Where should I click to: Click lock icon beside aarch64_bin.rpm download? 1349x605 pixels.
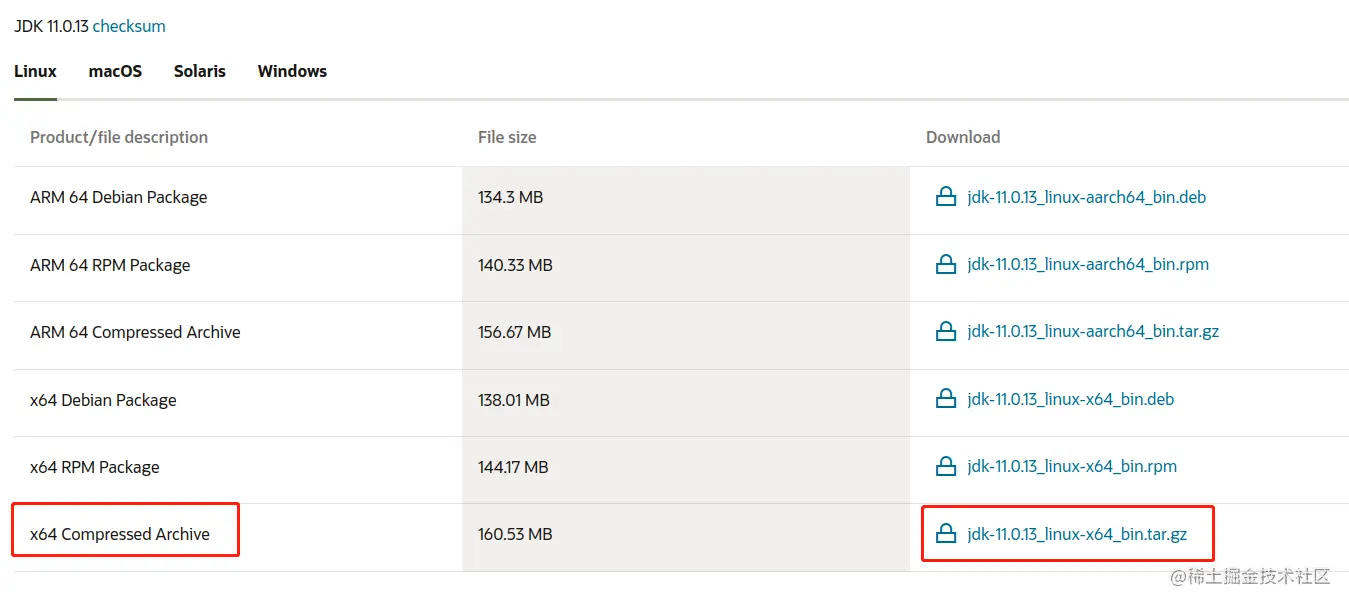(x=945, y=265)
